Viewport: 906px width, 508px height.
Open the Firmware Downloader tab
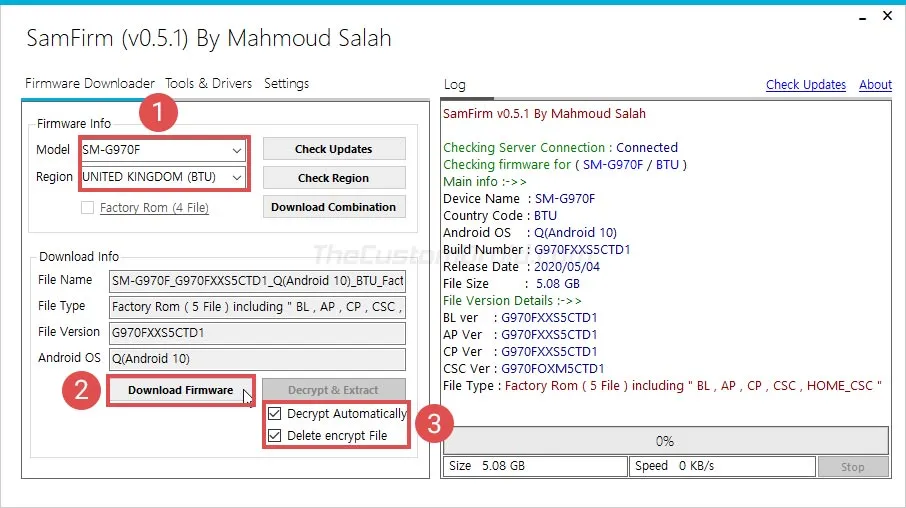click(x=90, y=83)
